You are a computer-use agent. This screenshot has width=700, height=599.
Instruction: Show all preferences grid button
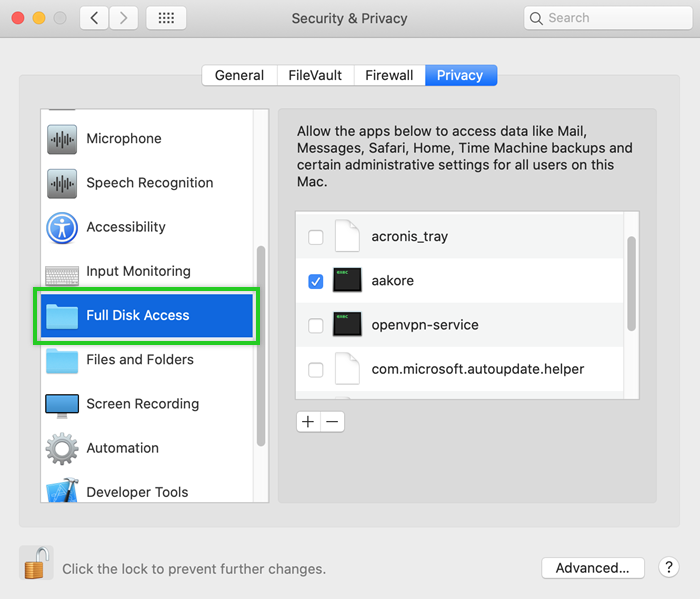(165, 18)
